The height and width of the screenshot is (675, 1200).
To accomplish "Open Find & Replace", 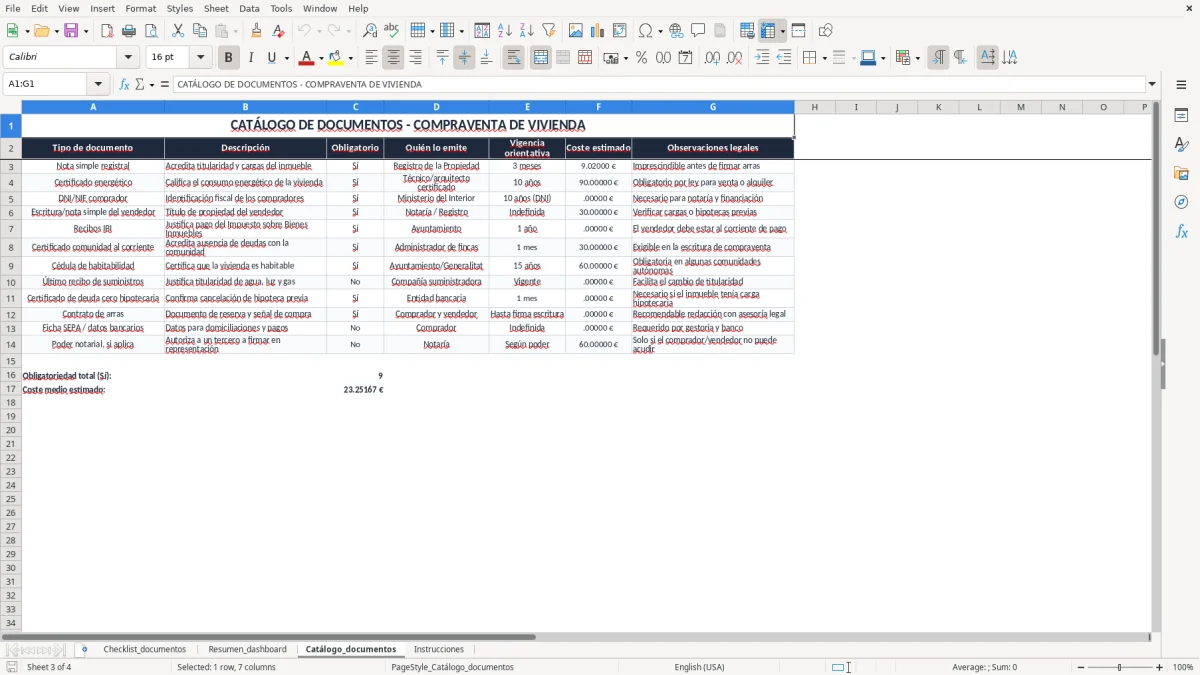I will point(370,31).
